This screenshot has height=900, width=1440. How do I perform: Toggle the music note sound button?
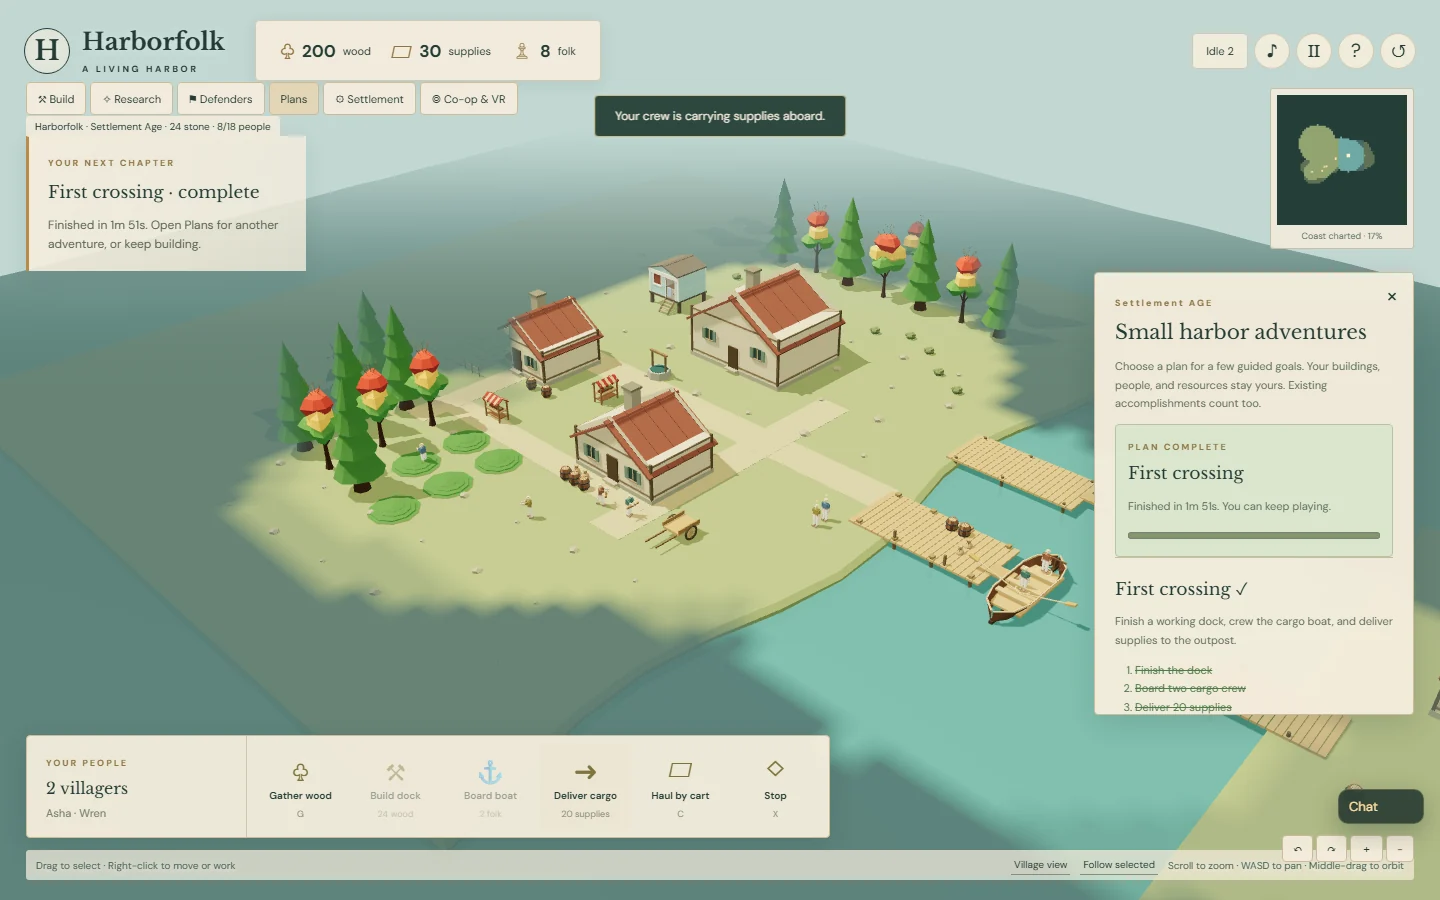pyautogui.click(x=1272, y=51)
